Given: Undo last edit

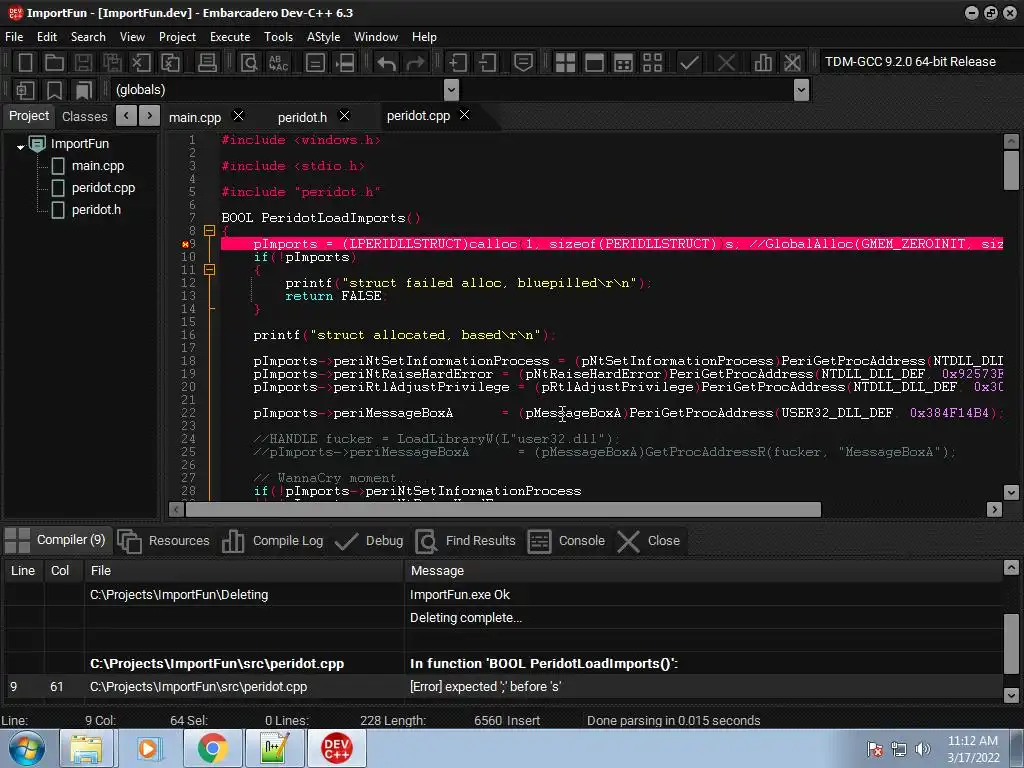Looking at the screenshot, I should click(386, 63).
